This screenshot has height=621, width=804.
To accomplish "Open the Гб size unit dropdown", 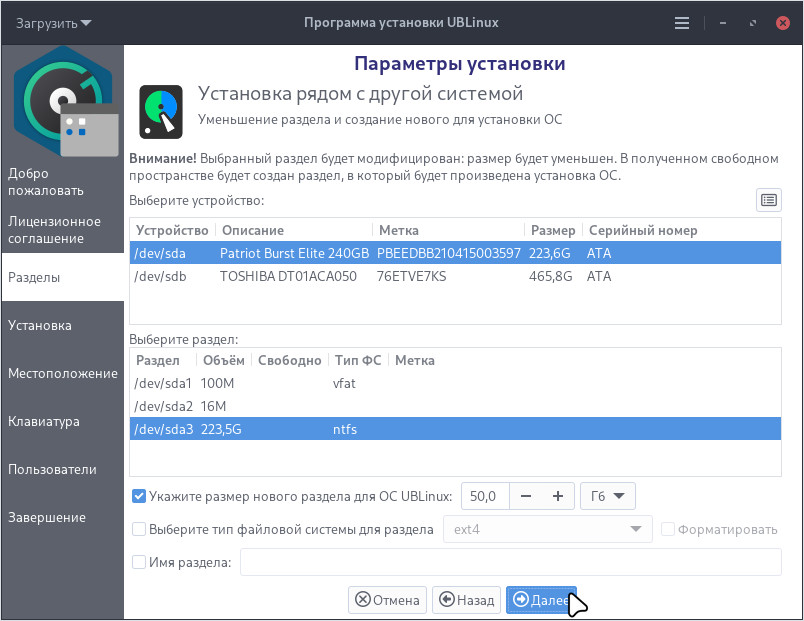I will (608, 496).
